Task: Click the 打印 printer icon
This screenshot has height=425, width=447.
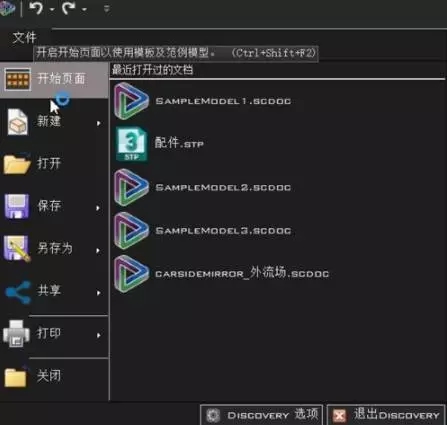Action: click(x=16, y=333)
